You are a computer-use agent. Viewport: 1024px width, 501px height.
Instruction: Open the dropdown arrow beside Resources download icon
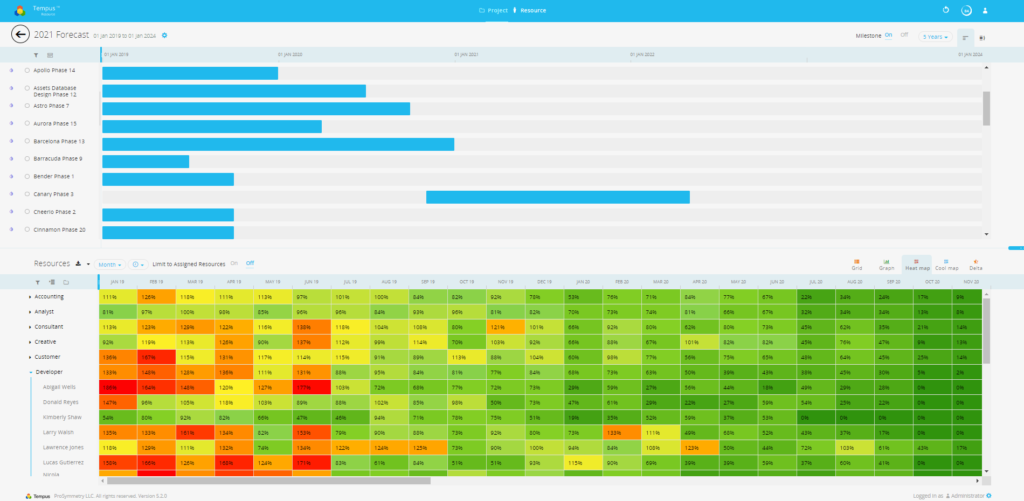(88, 265)
